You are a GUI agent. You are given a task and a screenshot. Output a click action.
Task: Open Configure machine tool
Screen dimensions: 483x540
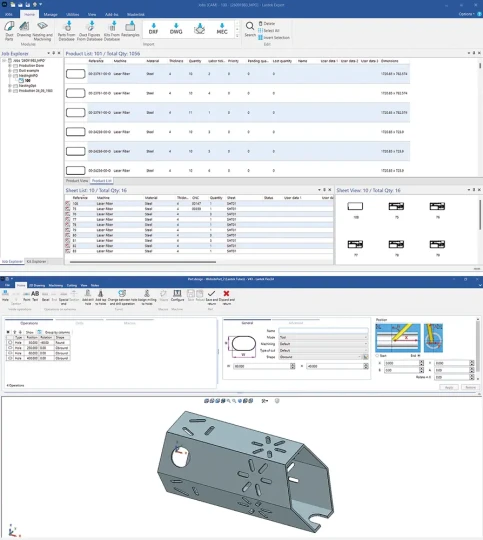coord(177,295)
